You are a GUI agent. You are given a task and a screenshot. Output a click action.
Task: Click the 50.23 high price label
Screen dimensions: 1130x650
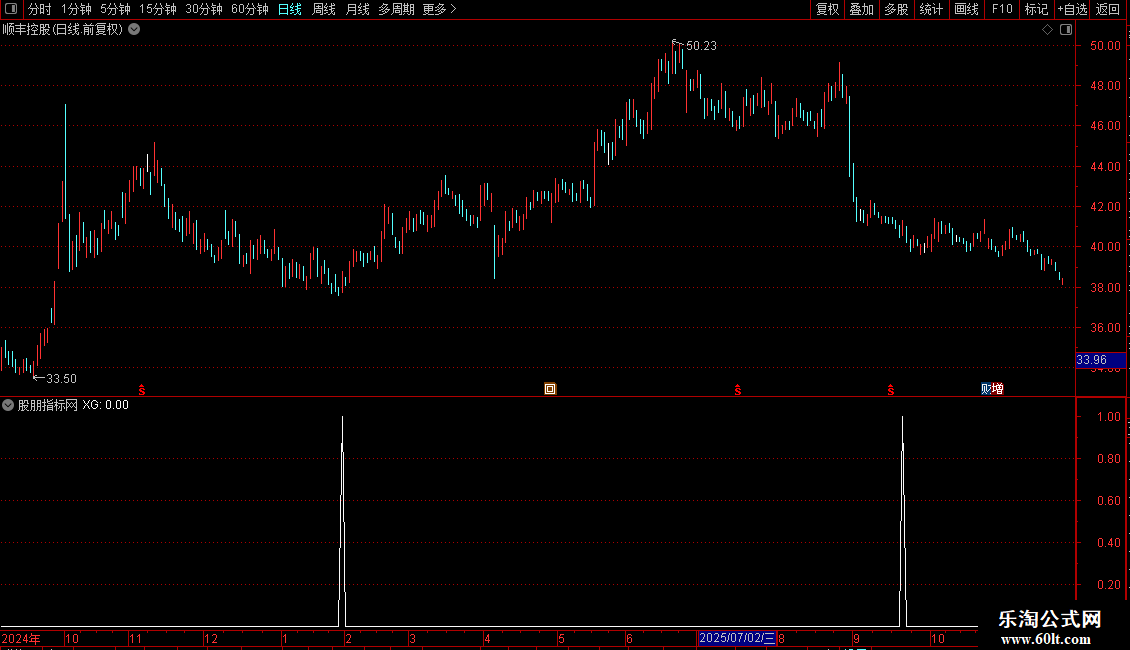[701, 45]
